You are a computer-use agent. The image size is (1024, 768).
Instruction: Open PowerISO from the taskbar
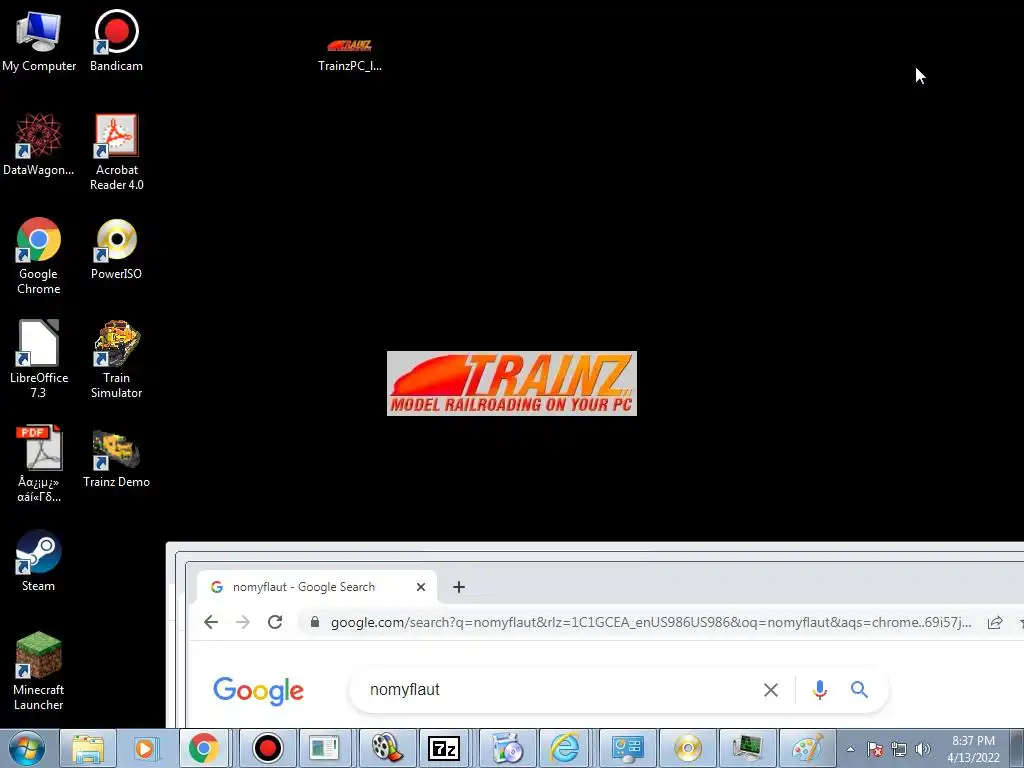point(688,748)
